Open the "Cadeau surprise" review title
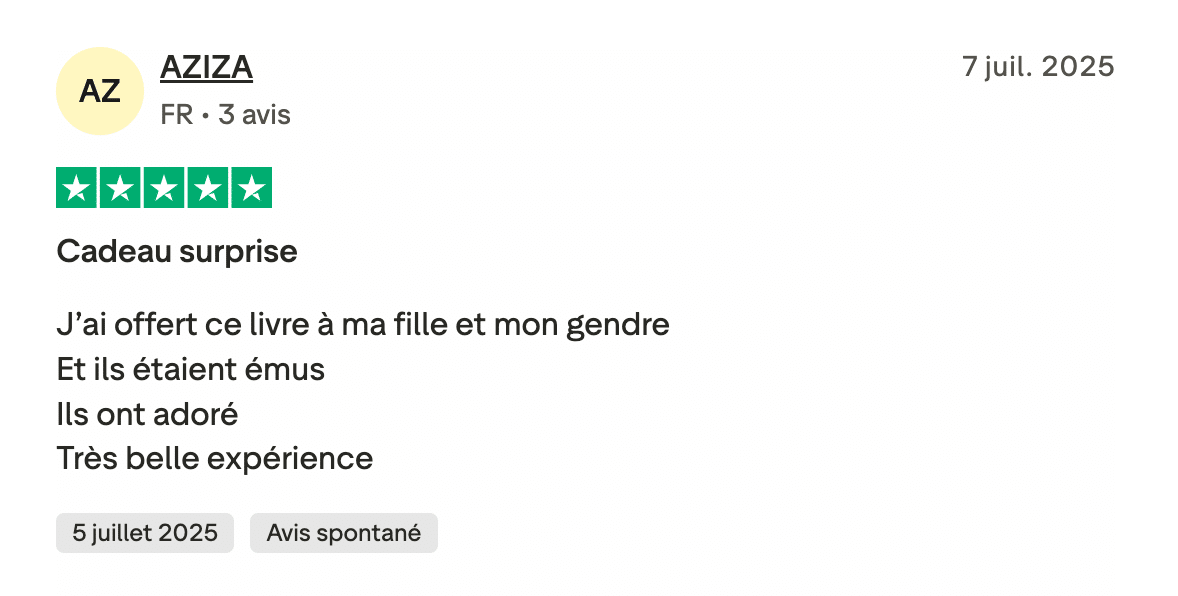 (177, 252)
